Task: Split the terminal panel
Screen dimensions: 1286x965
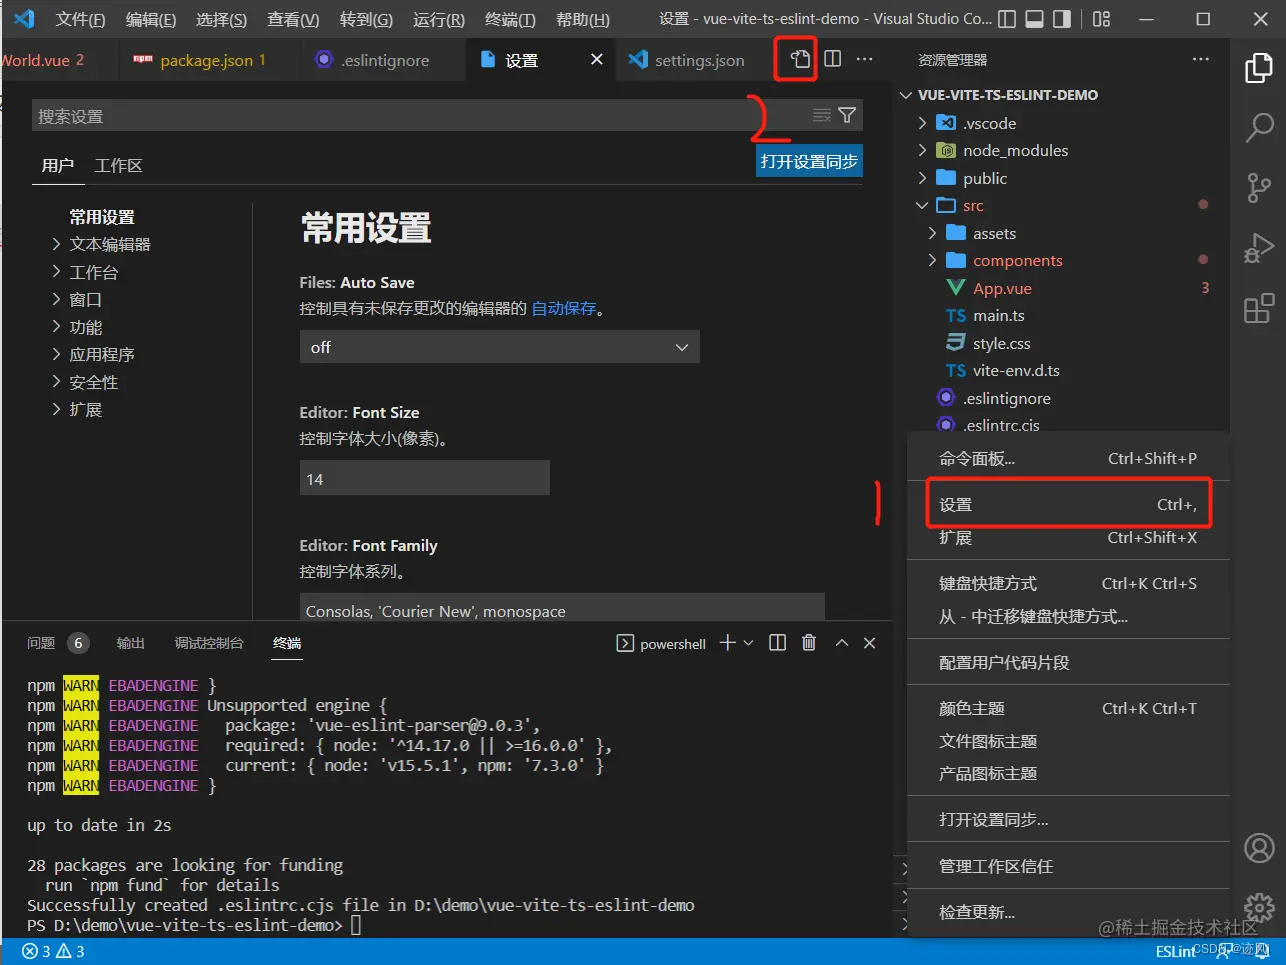Action: tap(777, 643)
